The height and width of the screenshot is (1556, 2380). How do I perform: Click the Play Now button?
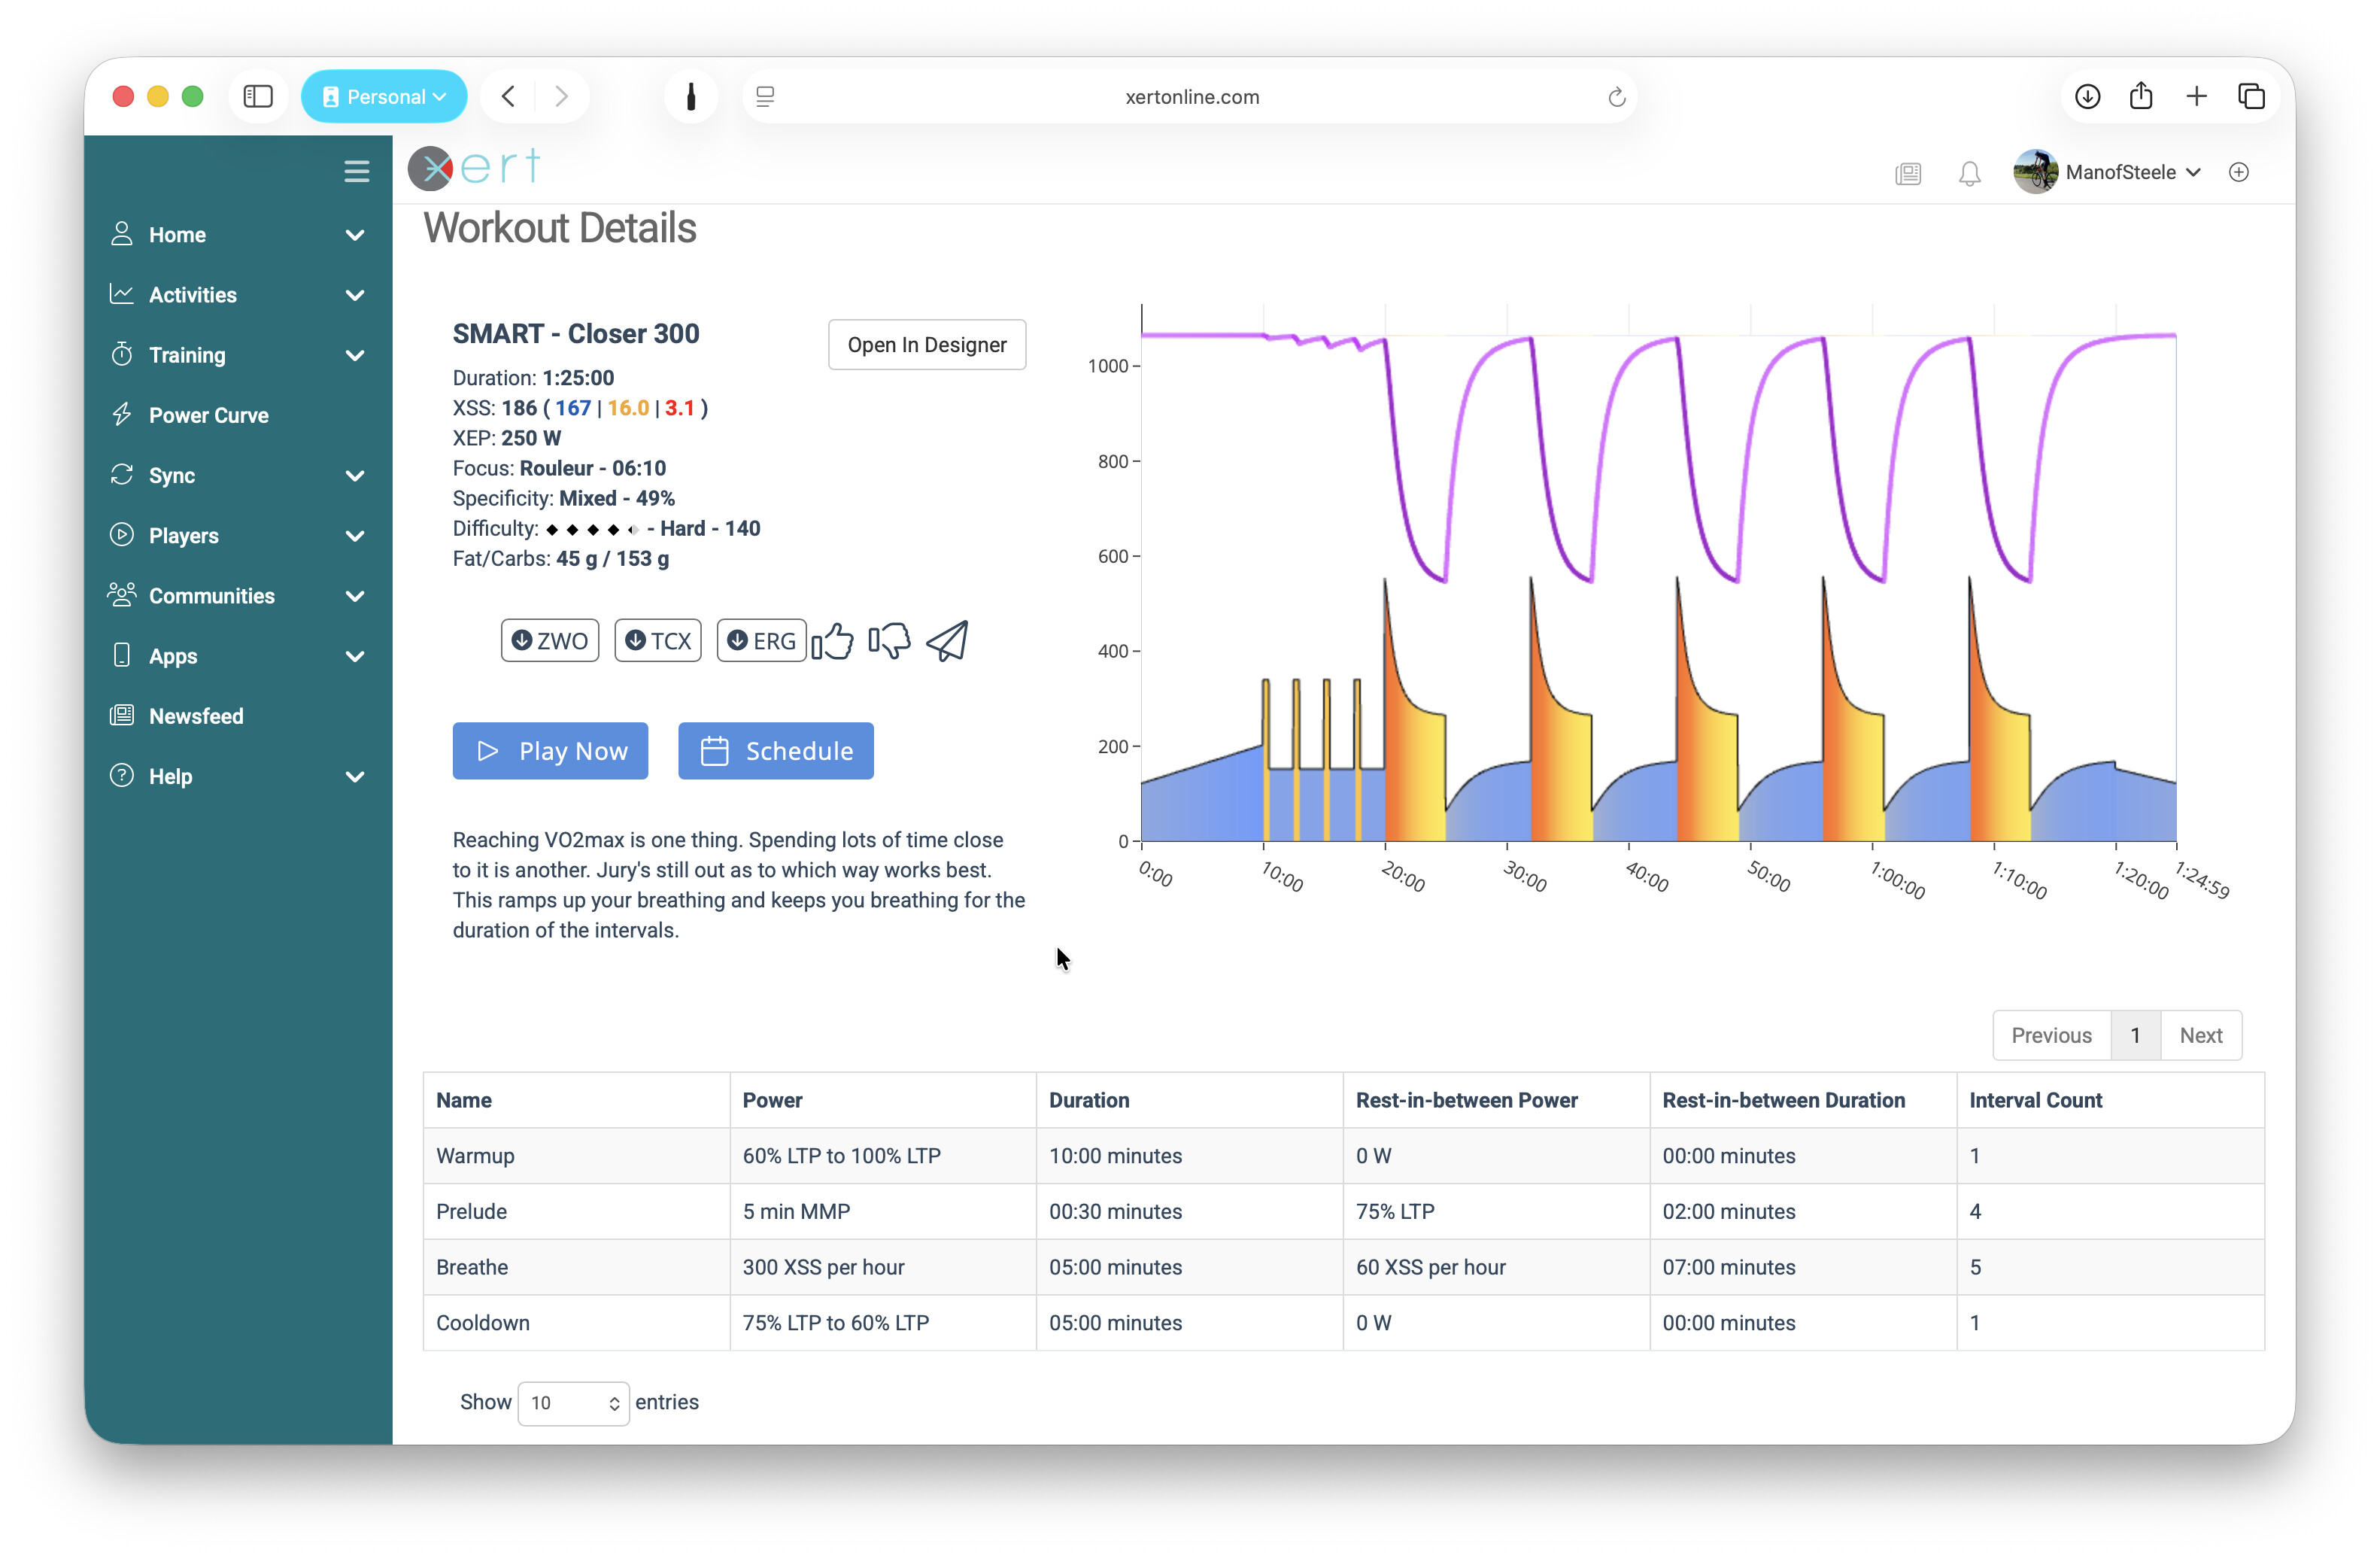coord(550,751)
